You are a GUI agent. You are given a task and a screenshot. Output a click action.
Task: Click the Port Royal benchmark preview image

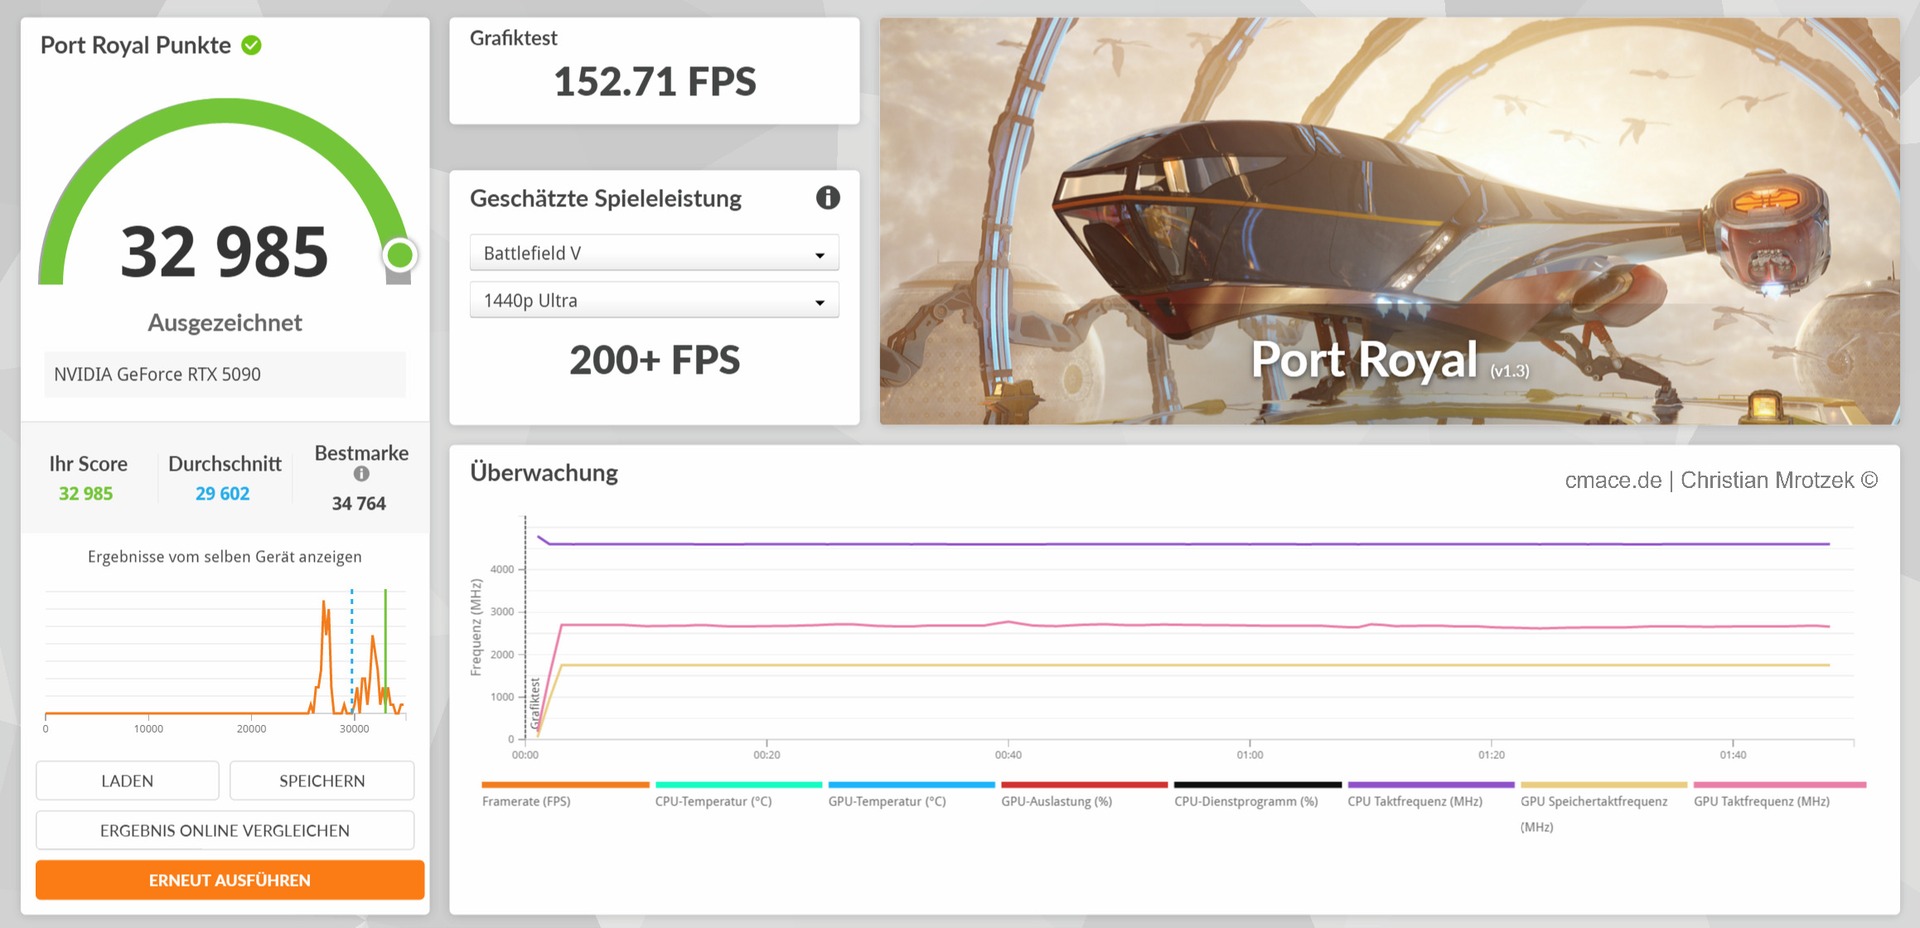1389,221
